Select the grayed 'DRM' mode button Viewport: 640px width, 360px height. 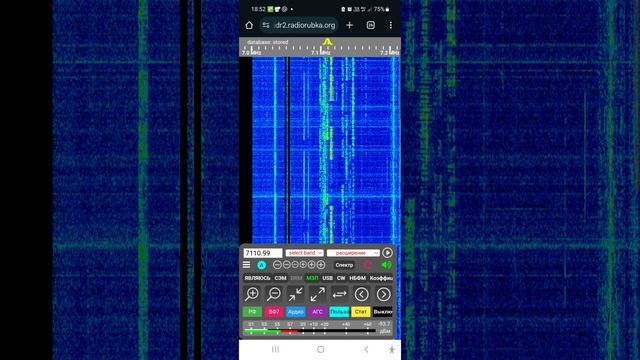[x=296, y=278]
